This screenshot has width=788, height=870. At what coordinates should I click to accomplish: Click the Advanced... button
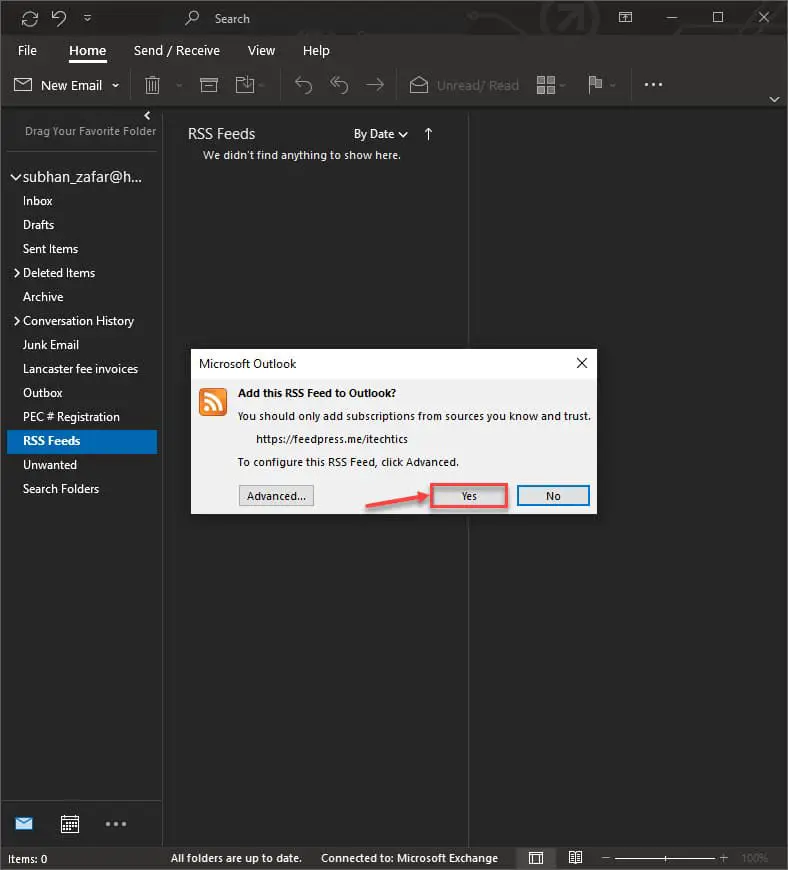pyautogui.click(x=276, y=495)
